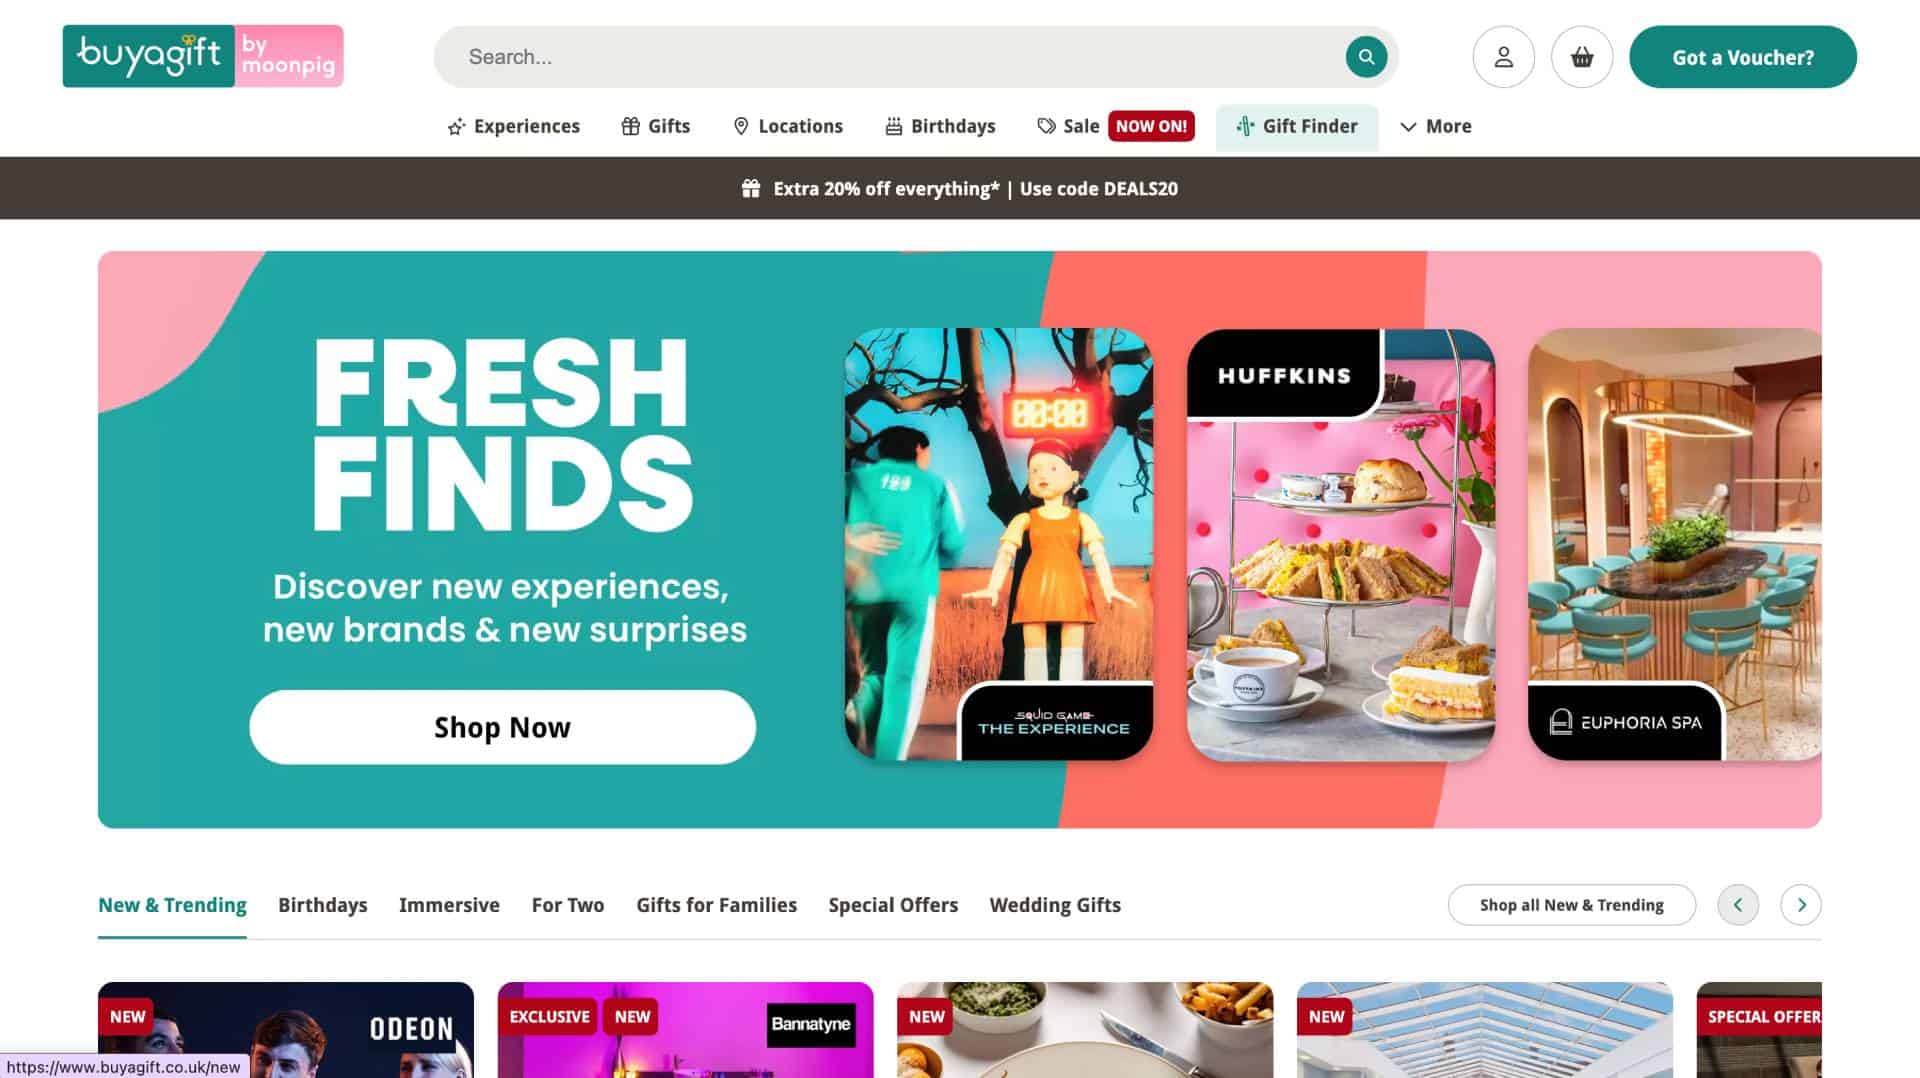Click the map pin icon beside Locations

point(741,126)
